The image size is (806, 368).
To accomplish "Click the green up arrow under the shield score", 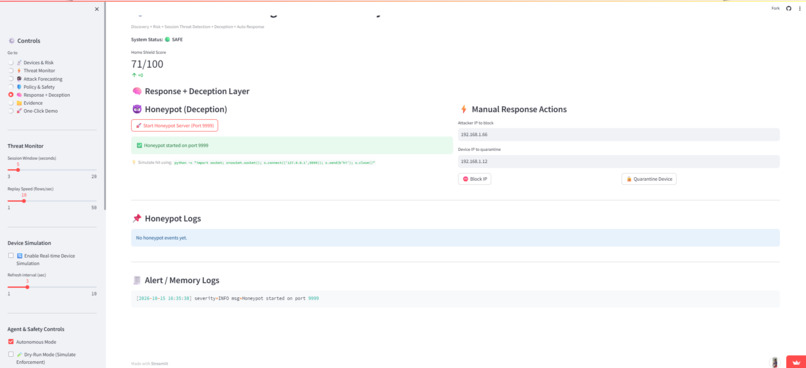I will 134,75.
